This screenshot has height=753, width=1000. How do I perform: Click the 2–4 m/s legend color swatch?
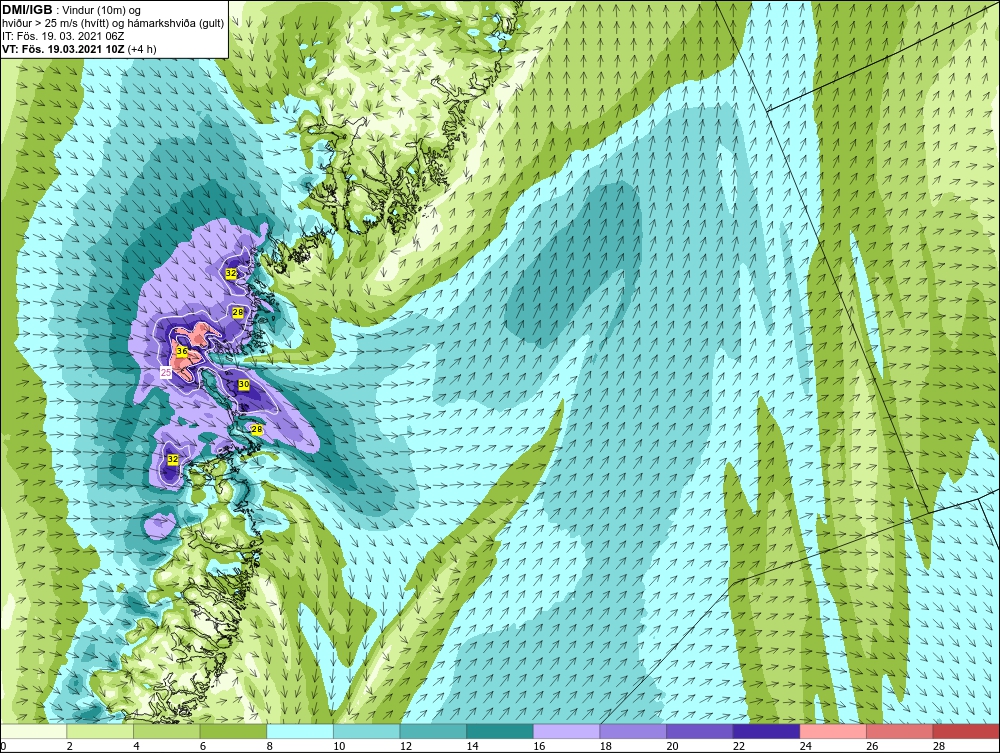pyautogui.click(x=100, y=731)
